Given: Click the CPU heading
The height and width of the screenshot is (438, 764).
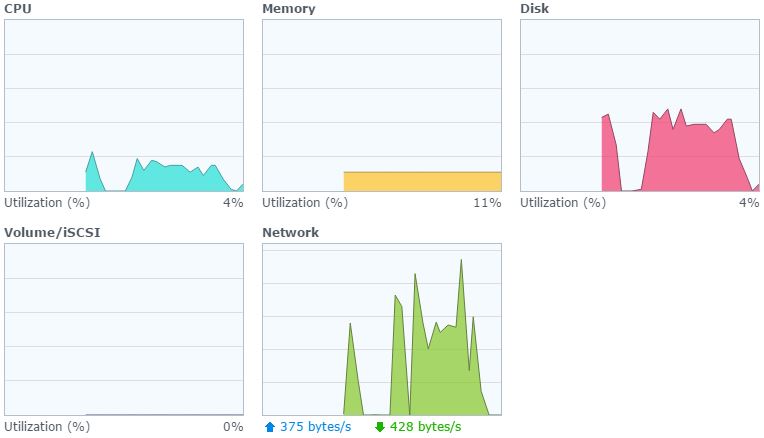Looking at the screenshot, I should tap(18, 9).
